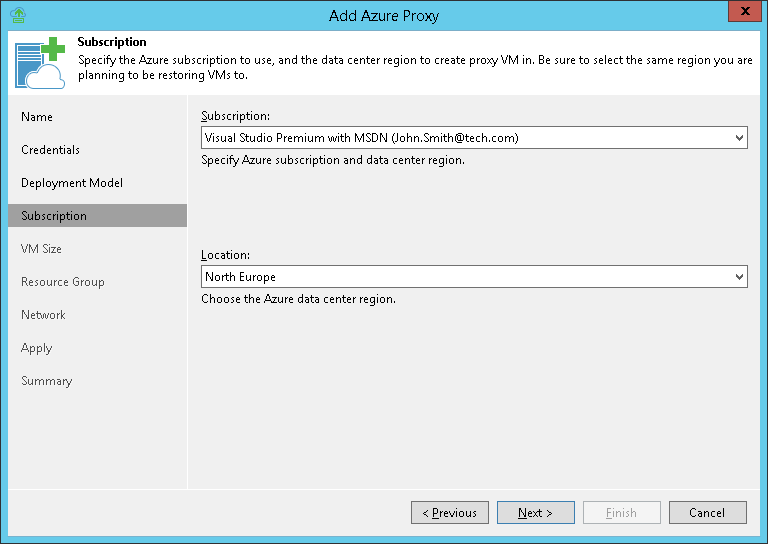Click the Veeam app icon in title bar
768x544 pixels.
(16, 15)
